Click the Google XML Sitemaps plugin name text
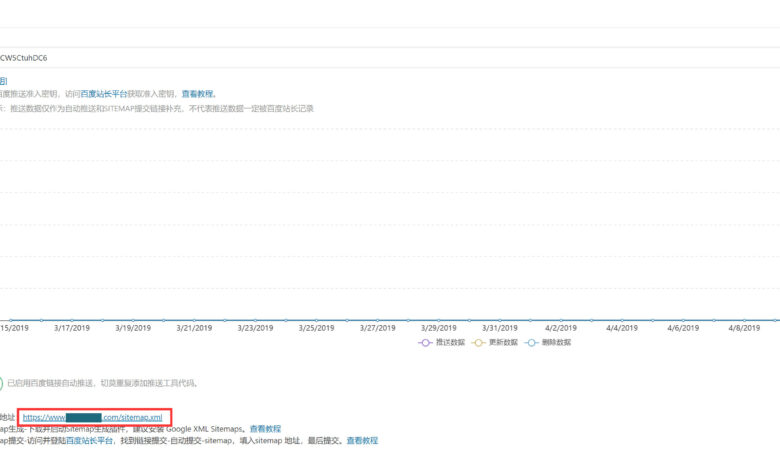This screenshot has width=780, height=460. 204,429
